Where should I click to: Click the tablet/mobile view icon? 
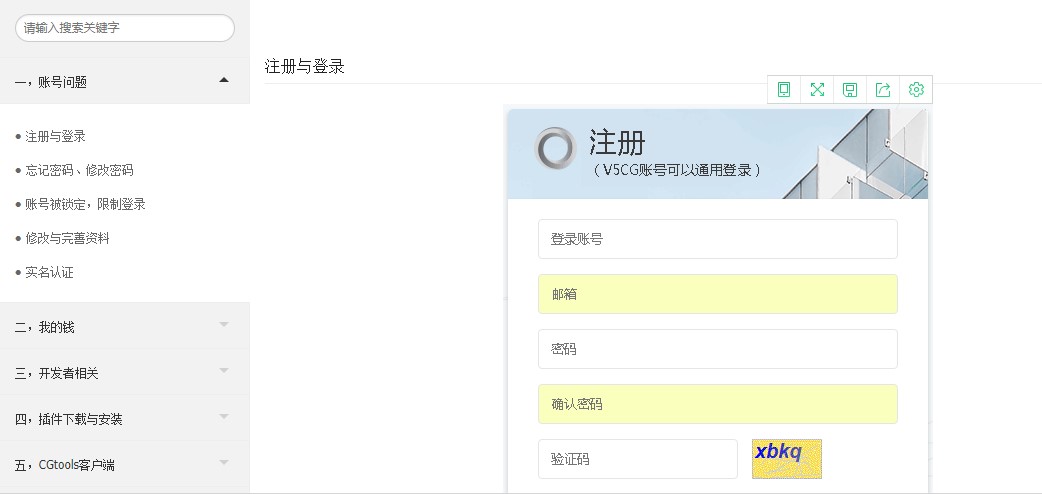(784, 90)
